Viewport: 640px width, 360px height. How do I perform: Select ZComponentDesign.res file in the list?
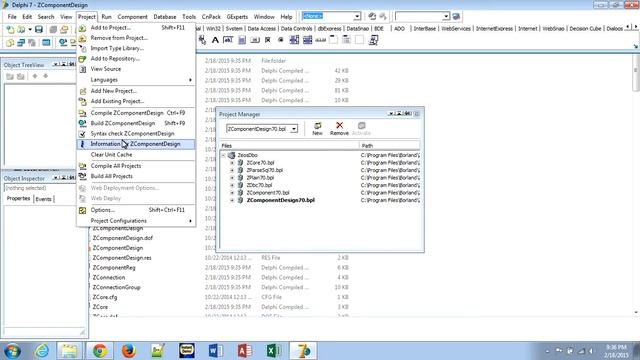pos(122,258)
